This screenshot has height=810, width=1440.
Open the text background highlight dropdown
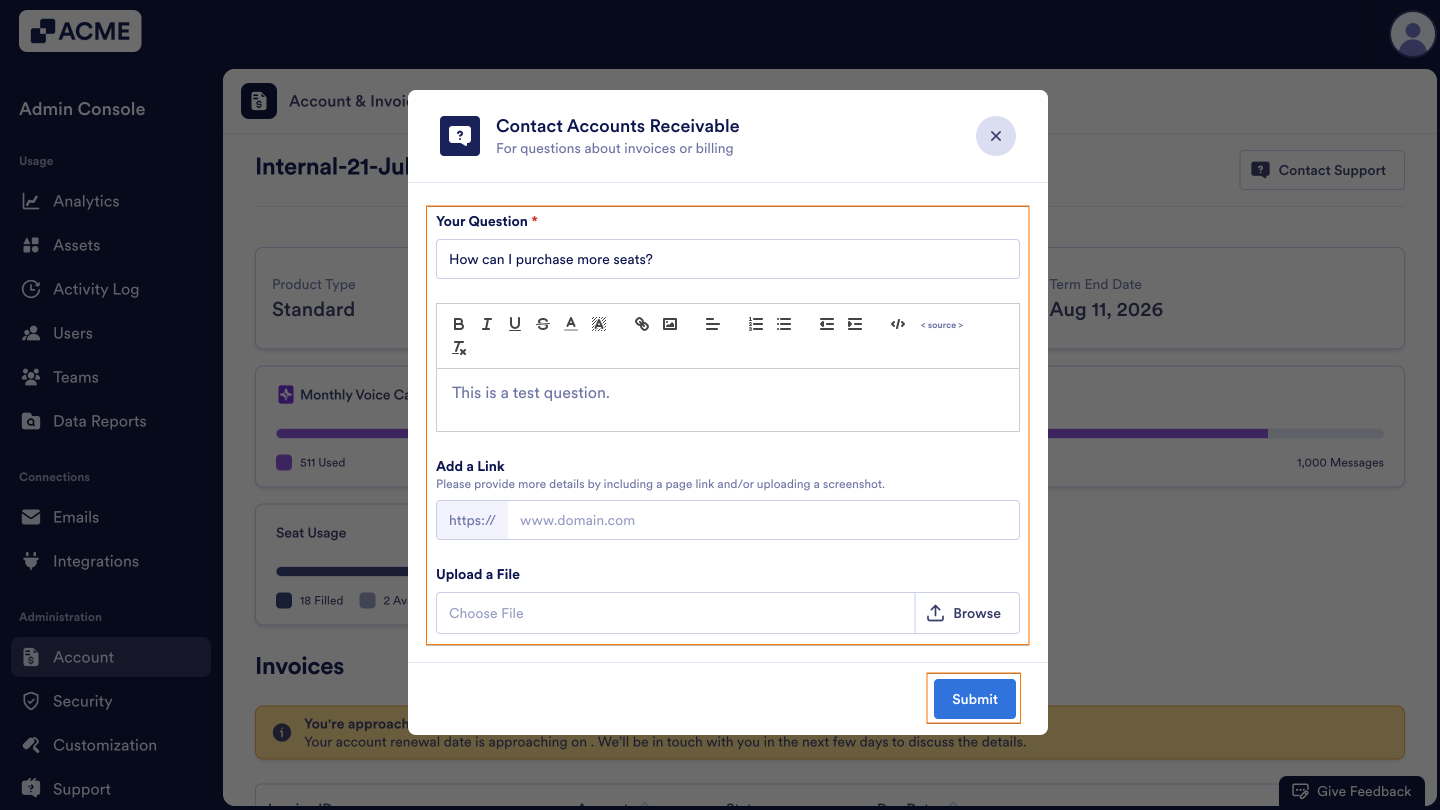(x=599, y=324)
